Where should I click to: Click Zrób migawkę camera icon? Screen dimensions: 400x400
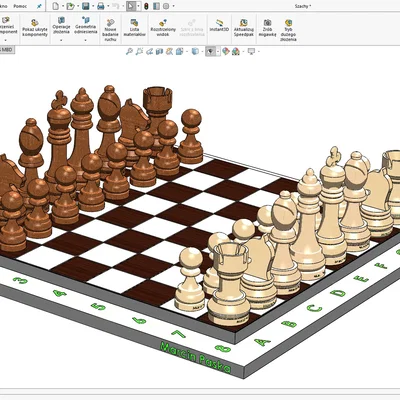coord(267,27)
